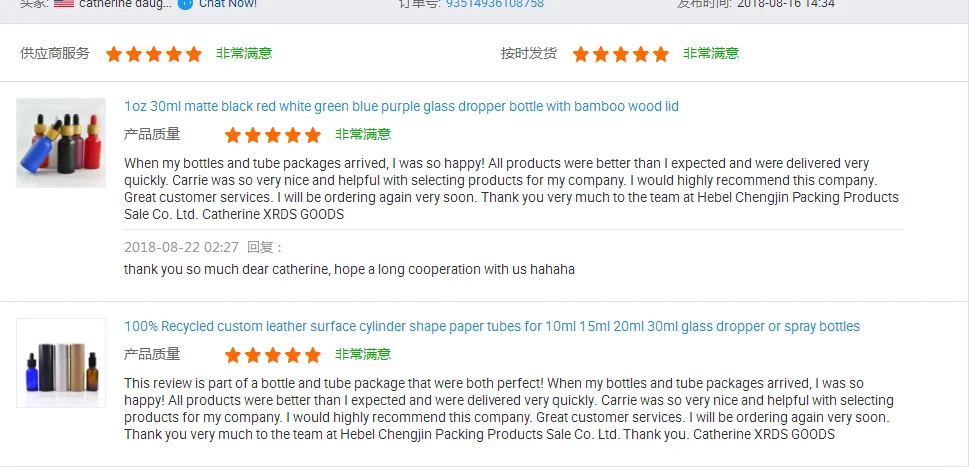Click 非常满意 label next to 按时发货 stars
Viewport: 969px width, 467px height.
[711, 54]
